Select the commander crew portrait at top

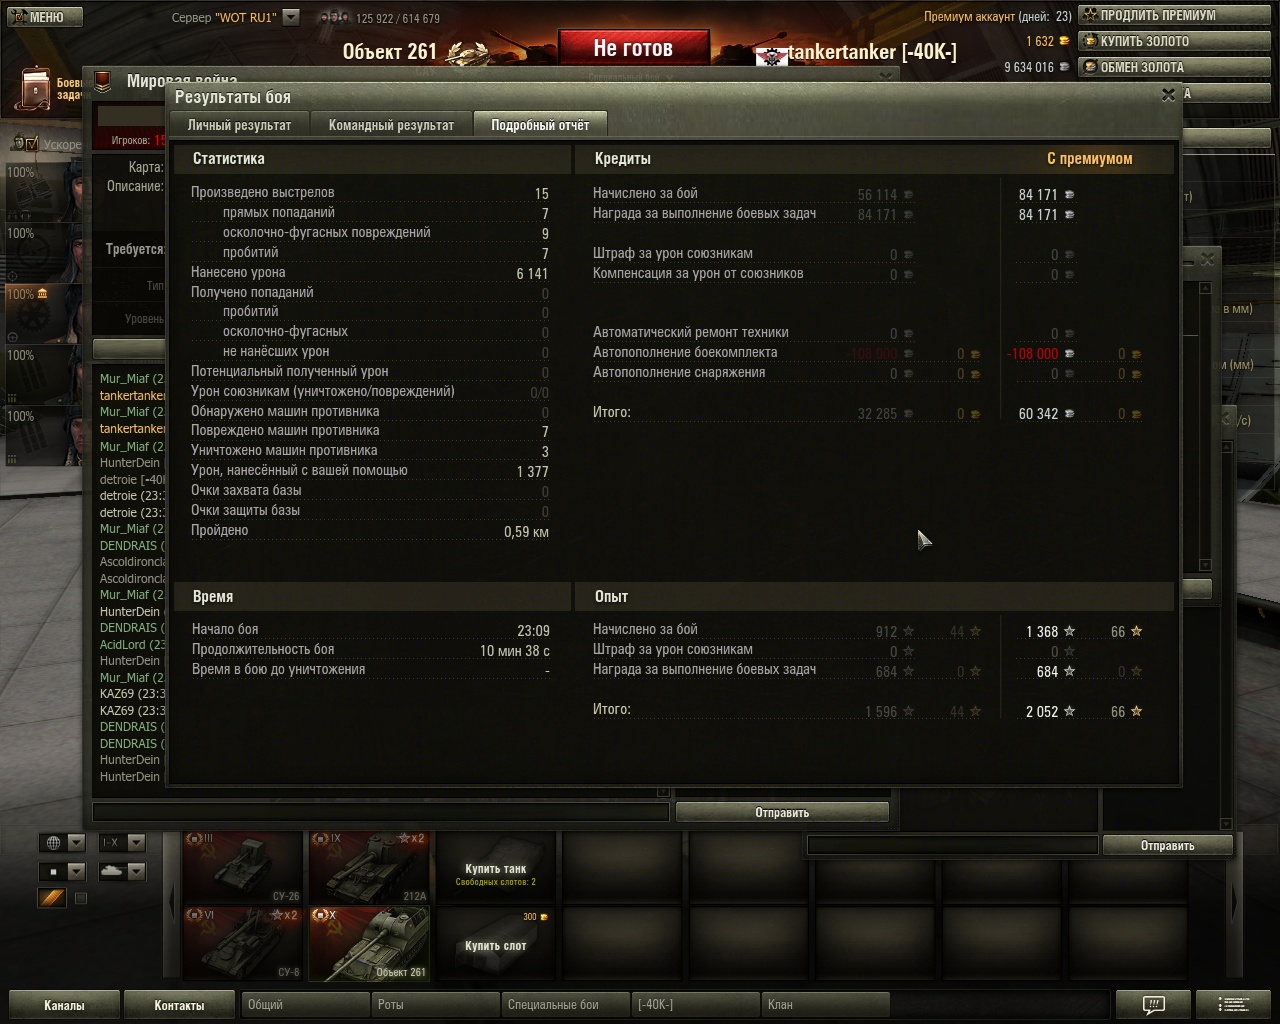click(45, 191)
